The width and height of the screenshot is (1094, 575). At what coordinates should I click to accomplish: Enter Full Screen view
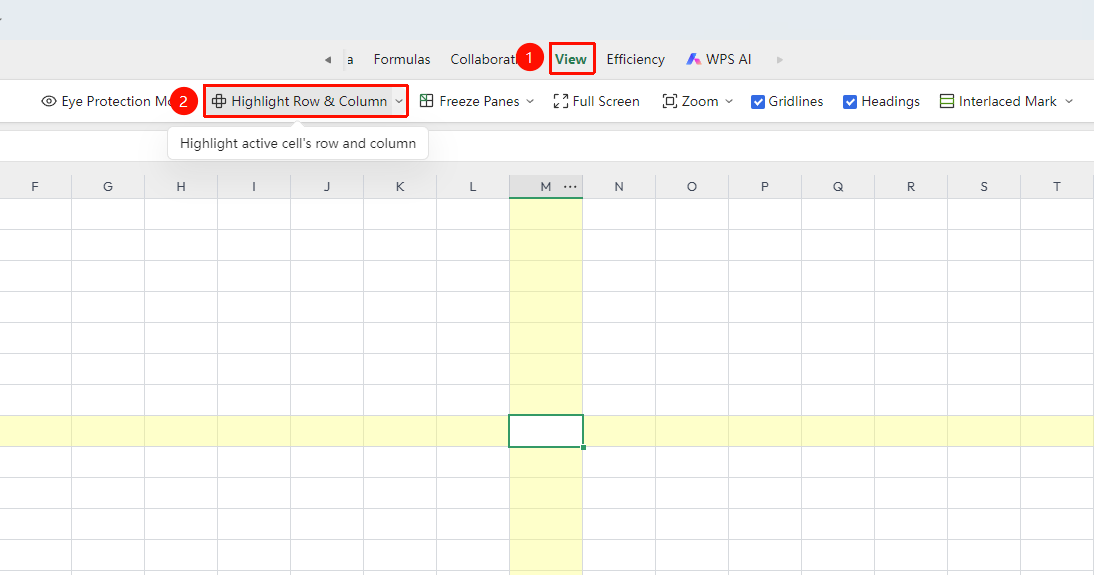[597, 101]
